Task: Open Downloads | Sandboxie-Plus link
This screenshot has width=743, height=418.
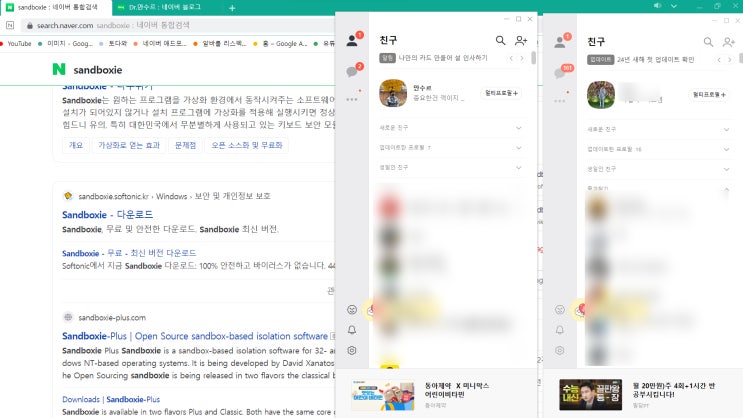Action: click(x=111, y=400)
